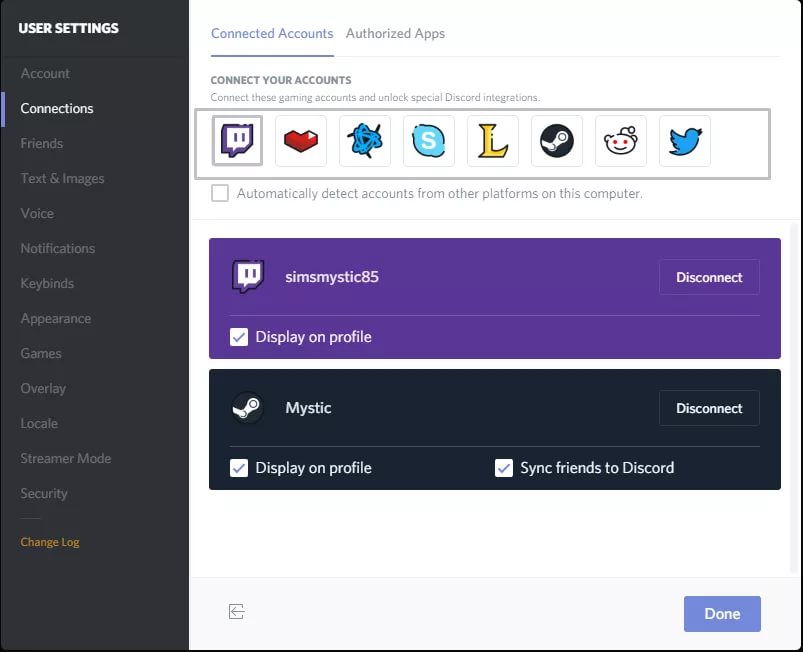Open Text & Images settings
Image resolution: width=803 pixels, height=652 pixels.
pyautogui.click(x=62, y=178)
